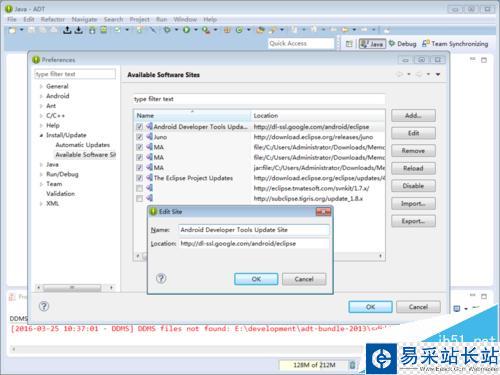Click the Open Type toolbar icon
This screenshot has width=500, height=375.
pos(260,30)
